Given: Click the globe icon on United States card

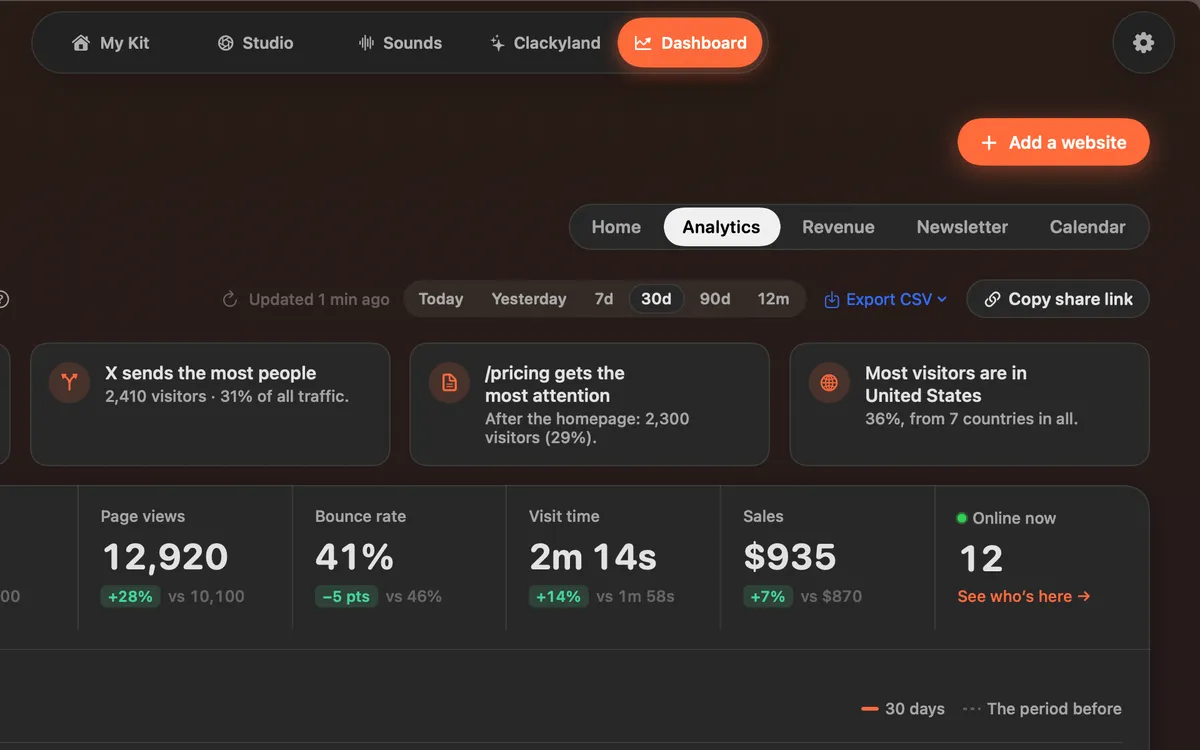Looking at the screenshot, I should (829, 382).
